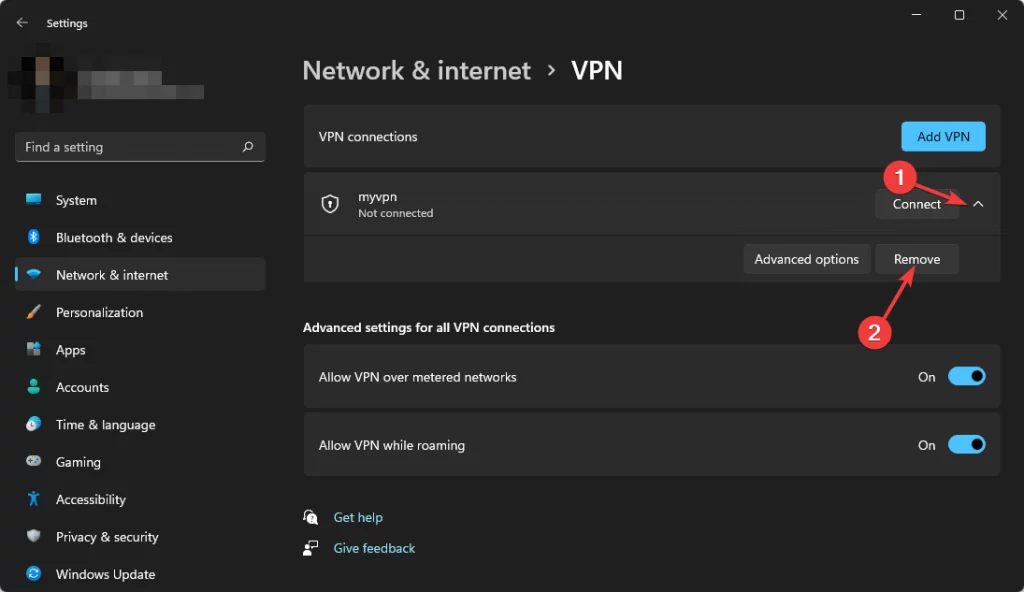
Task: Remove the myvpn connection
Action: (x=916, y=258)
